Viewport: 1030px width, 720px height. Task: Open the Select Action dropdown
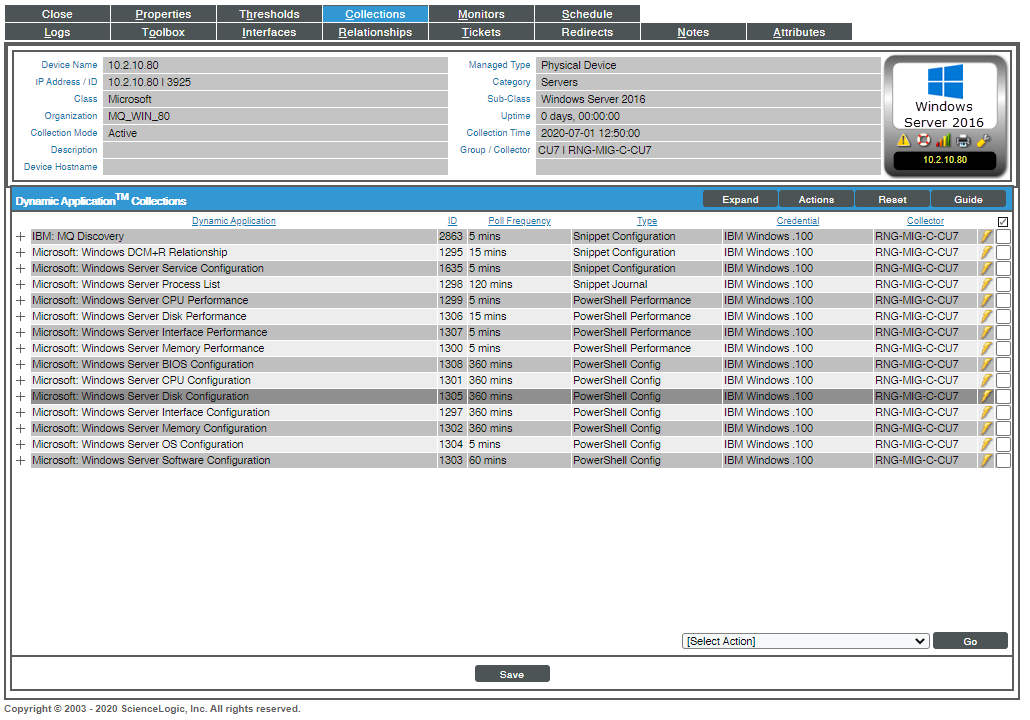pyautogui.click(x=805, y=640)
